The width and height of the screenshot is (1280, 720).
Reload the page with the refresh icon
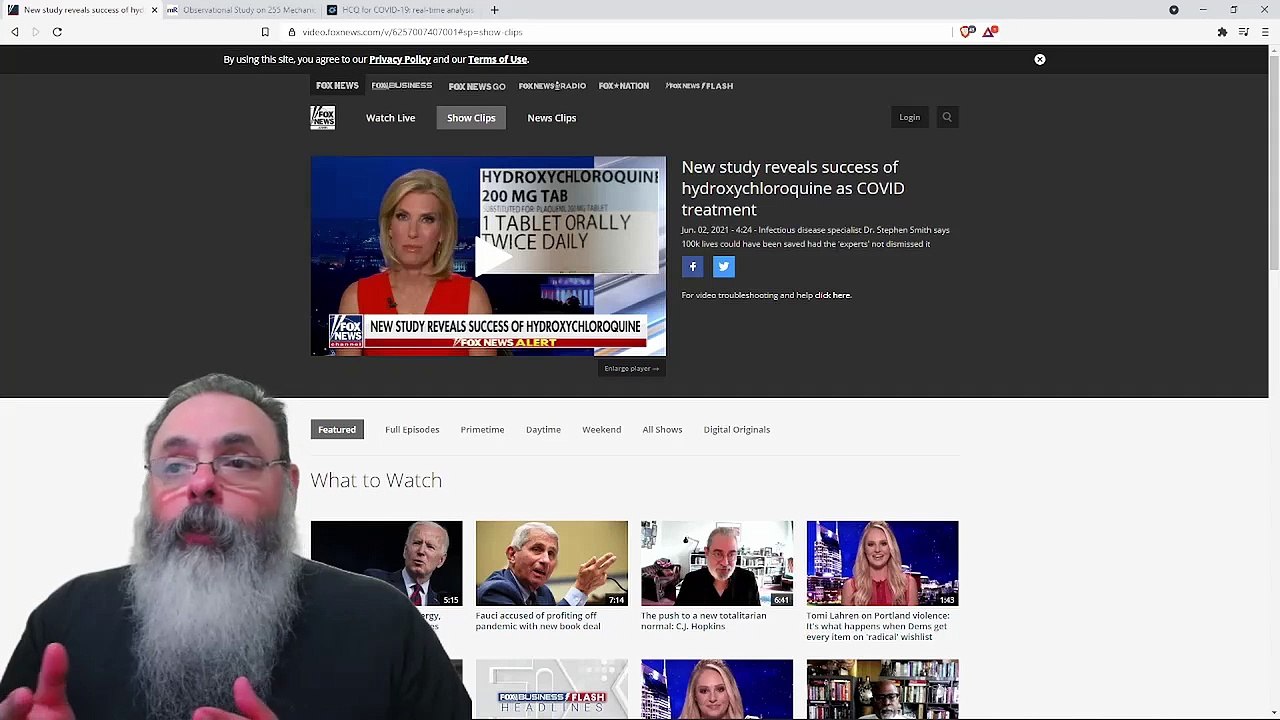pos(57,32)
